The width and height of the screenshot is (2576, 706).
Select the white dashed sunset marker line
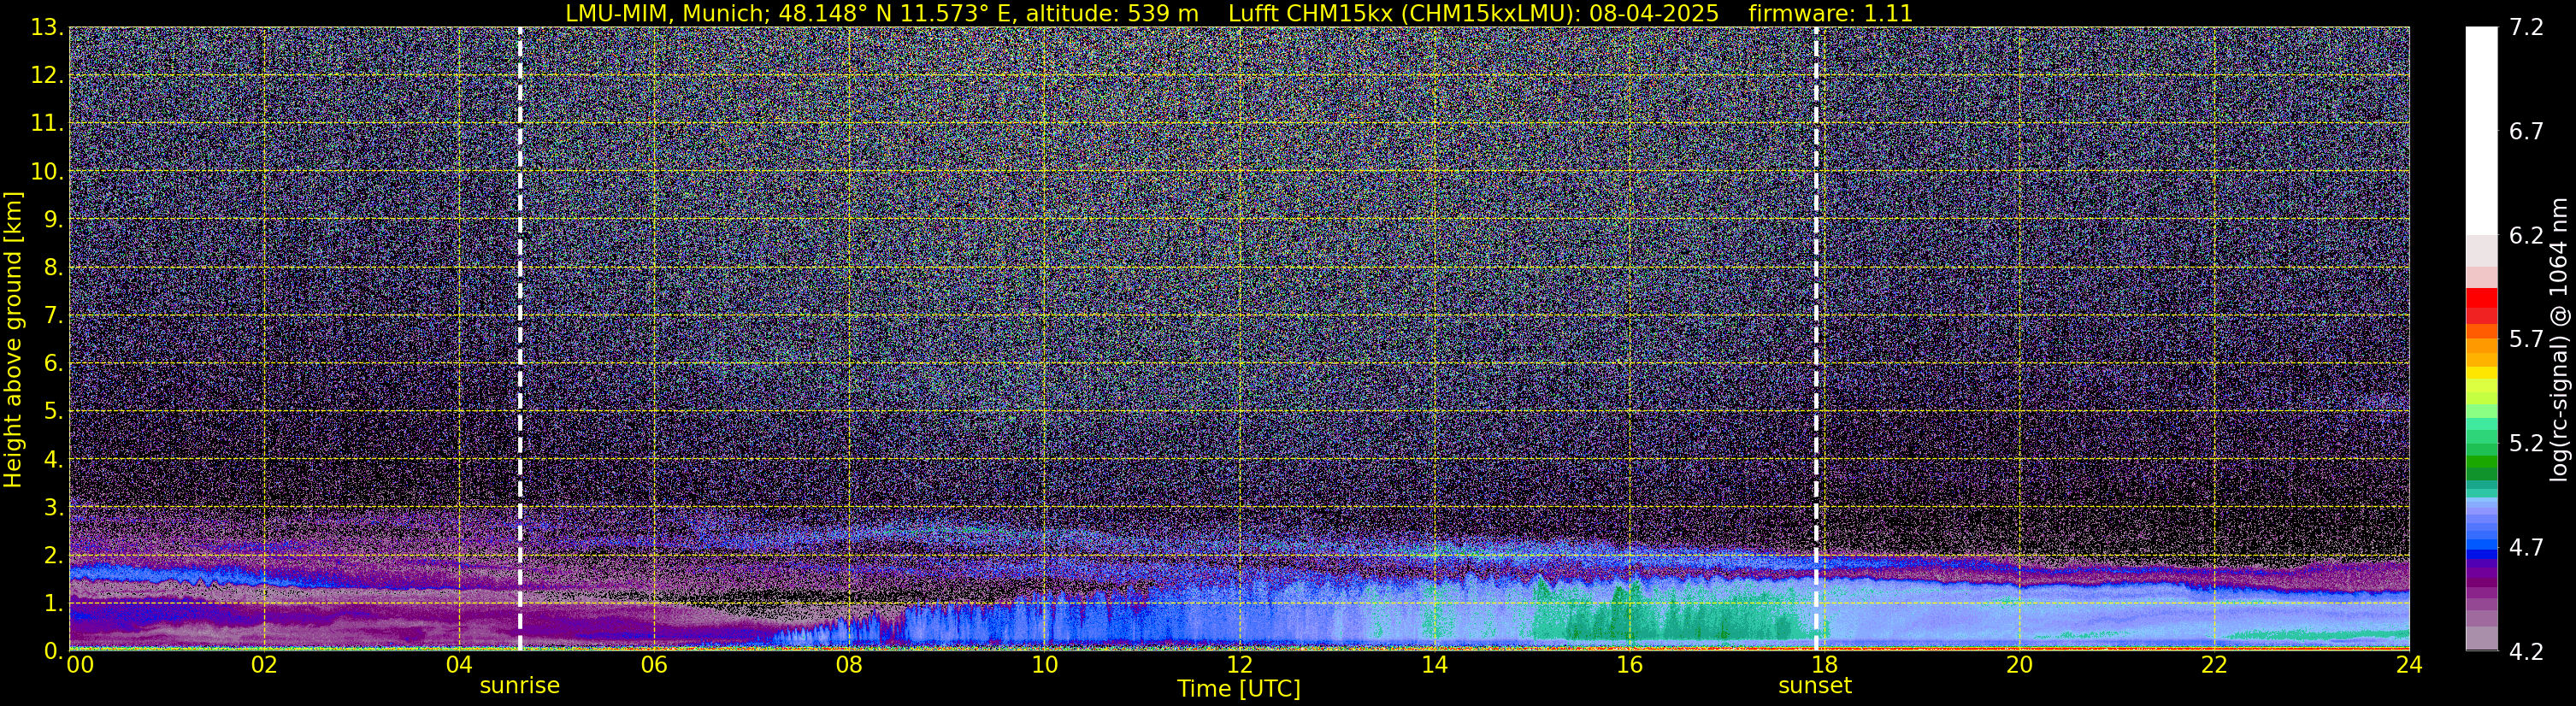[1816, 338]
